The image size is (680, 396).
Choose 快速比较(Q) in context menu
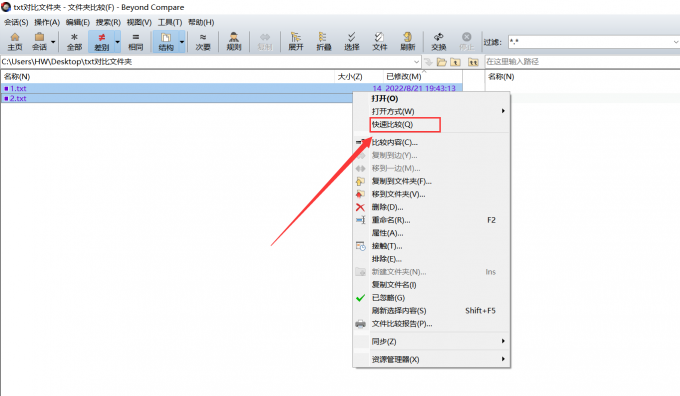tap(431, 124)
